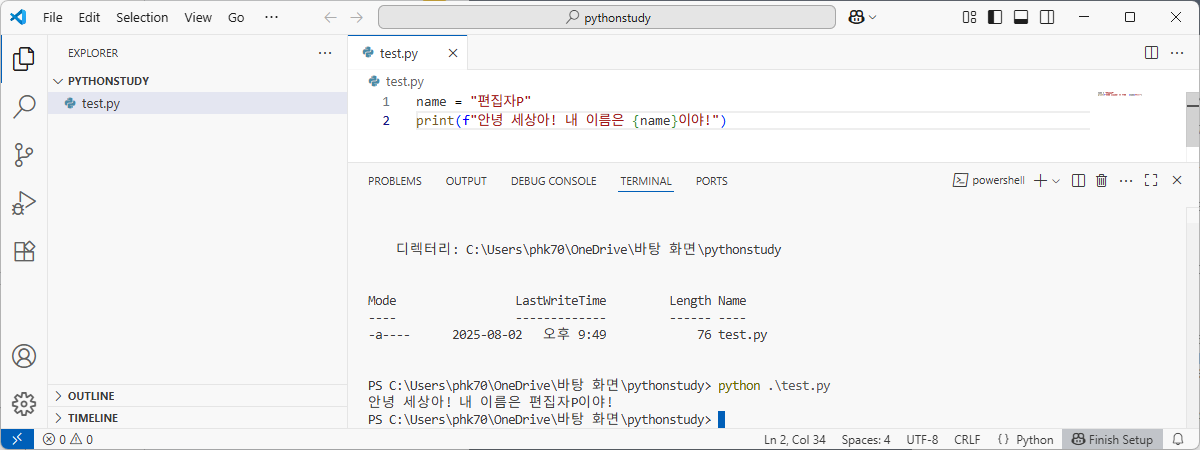Switch to the PROBLEMS tab
The height and width of the screenshot is (450, 1200).
pyautogui.click(x=395, y=181)
